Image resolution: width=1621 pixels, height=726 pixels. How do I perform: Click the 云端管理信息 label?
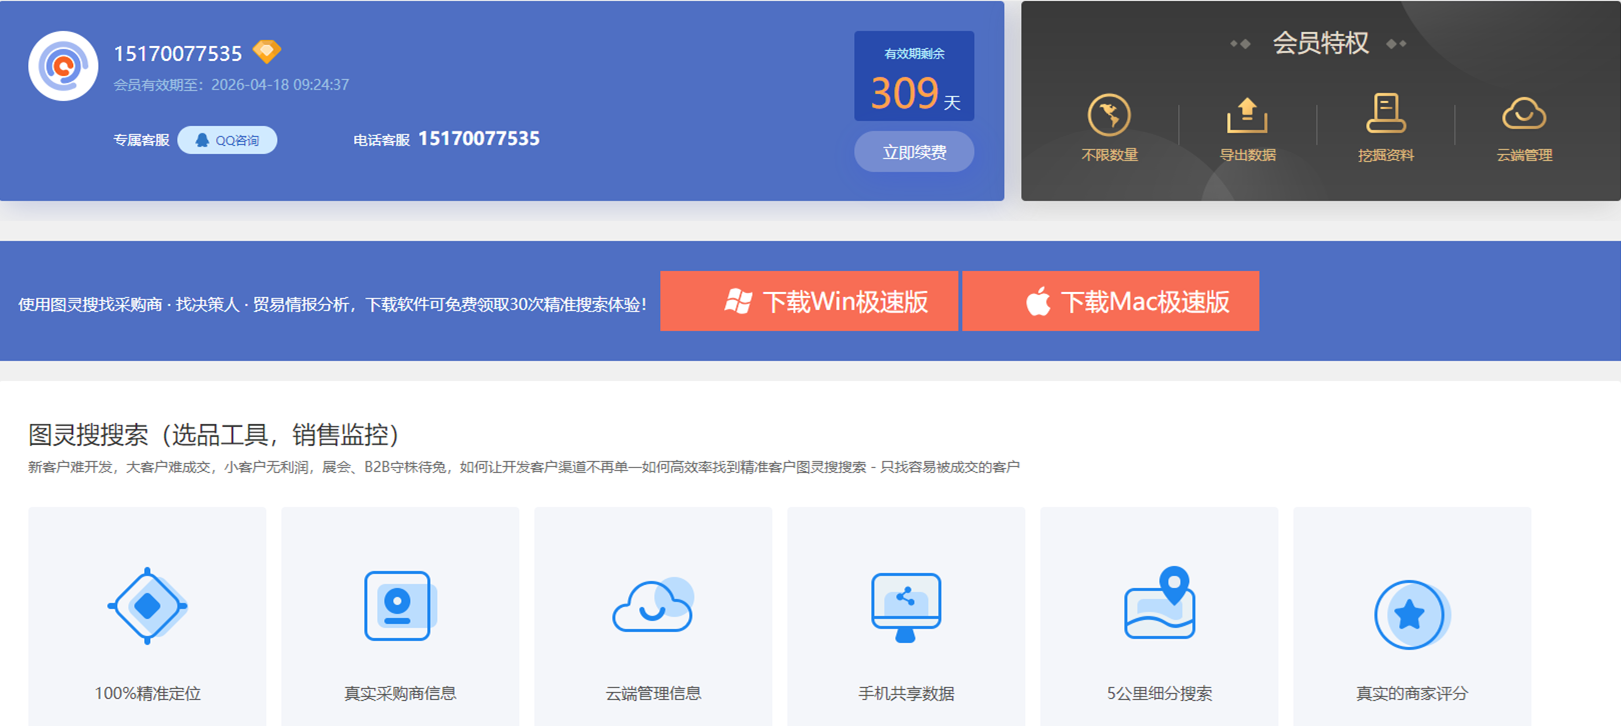coord(653,693)
